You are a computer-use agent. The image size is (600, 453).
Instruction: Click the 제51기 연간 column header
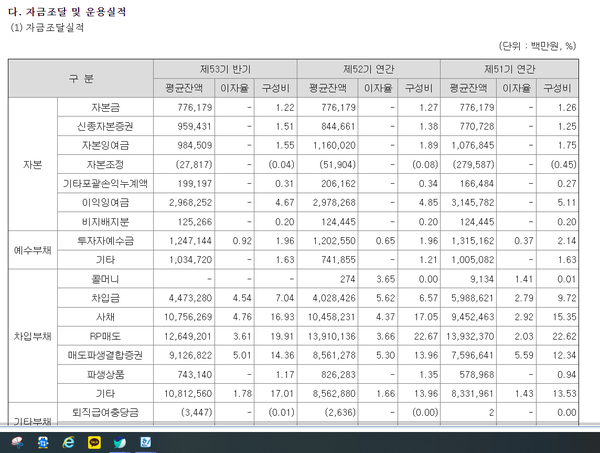[x=509, y=68]
